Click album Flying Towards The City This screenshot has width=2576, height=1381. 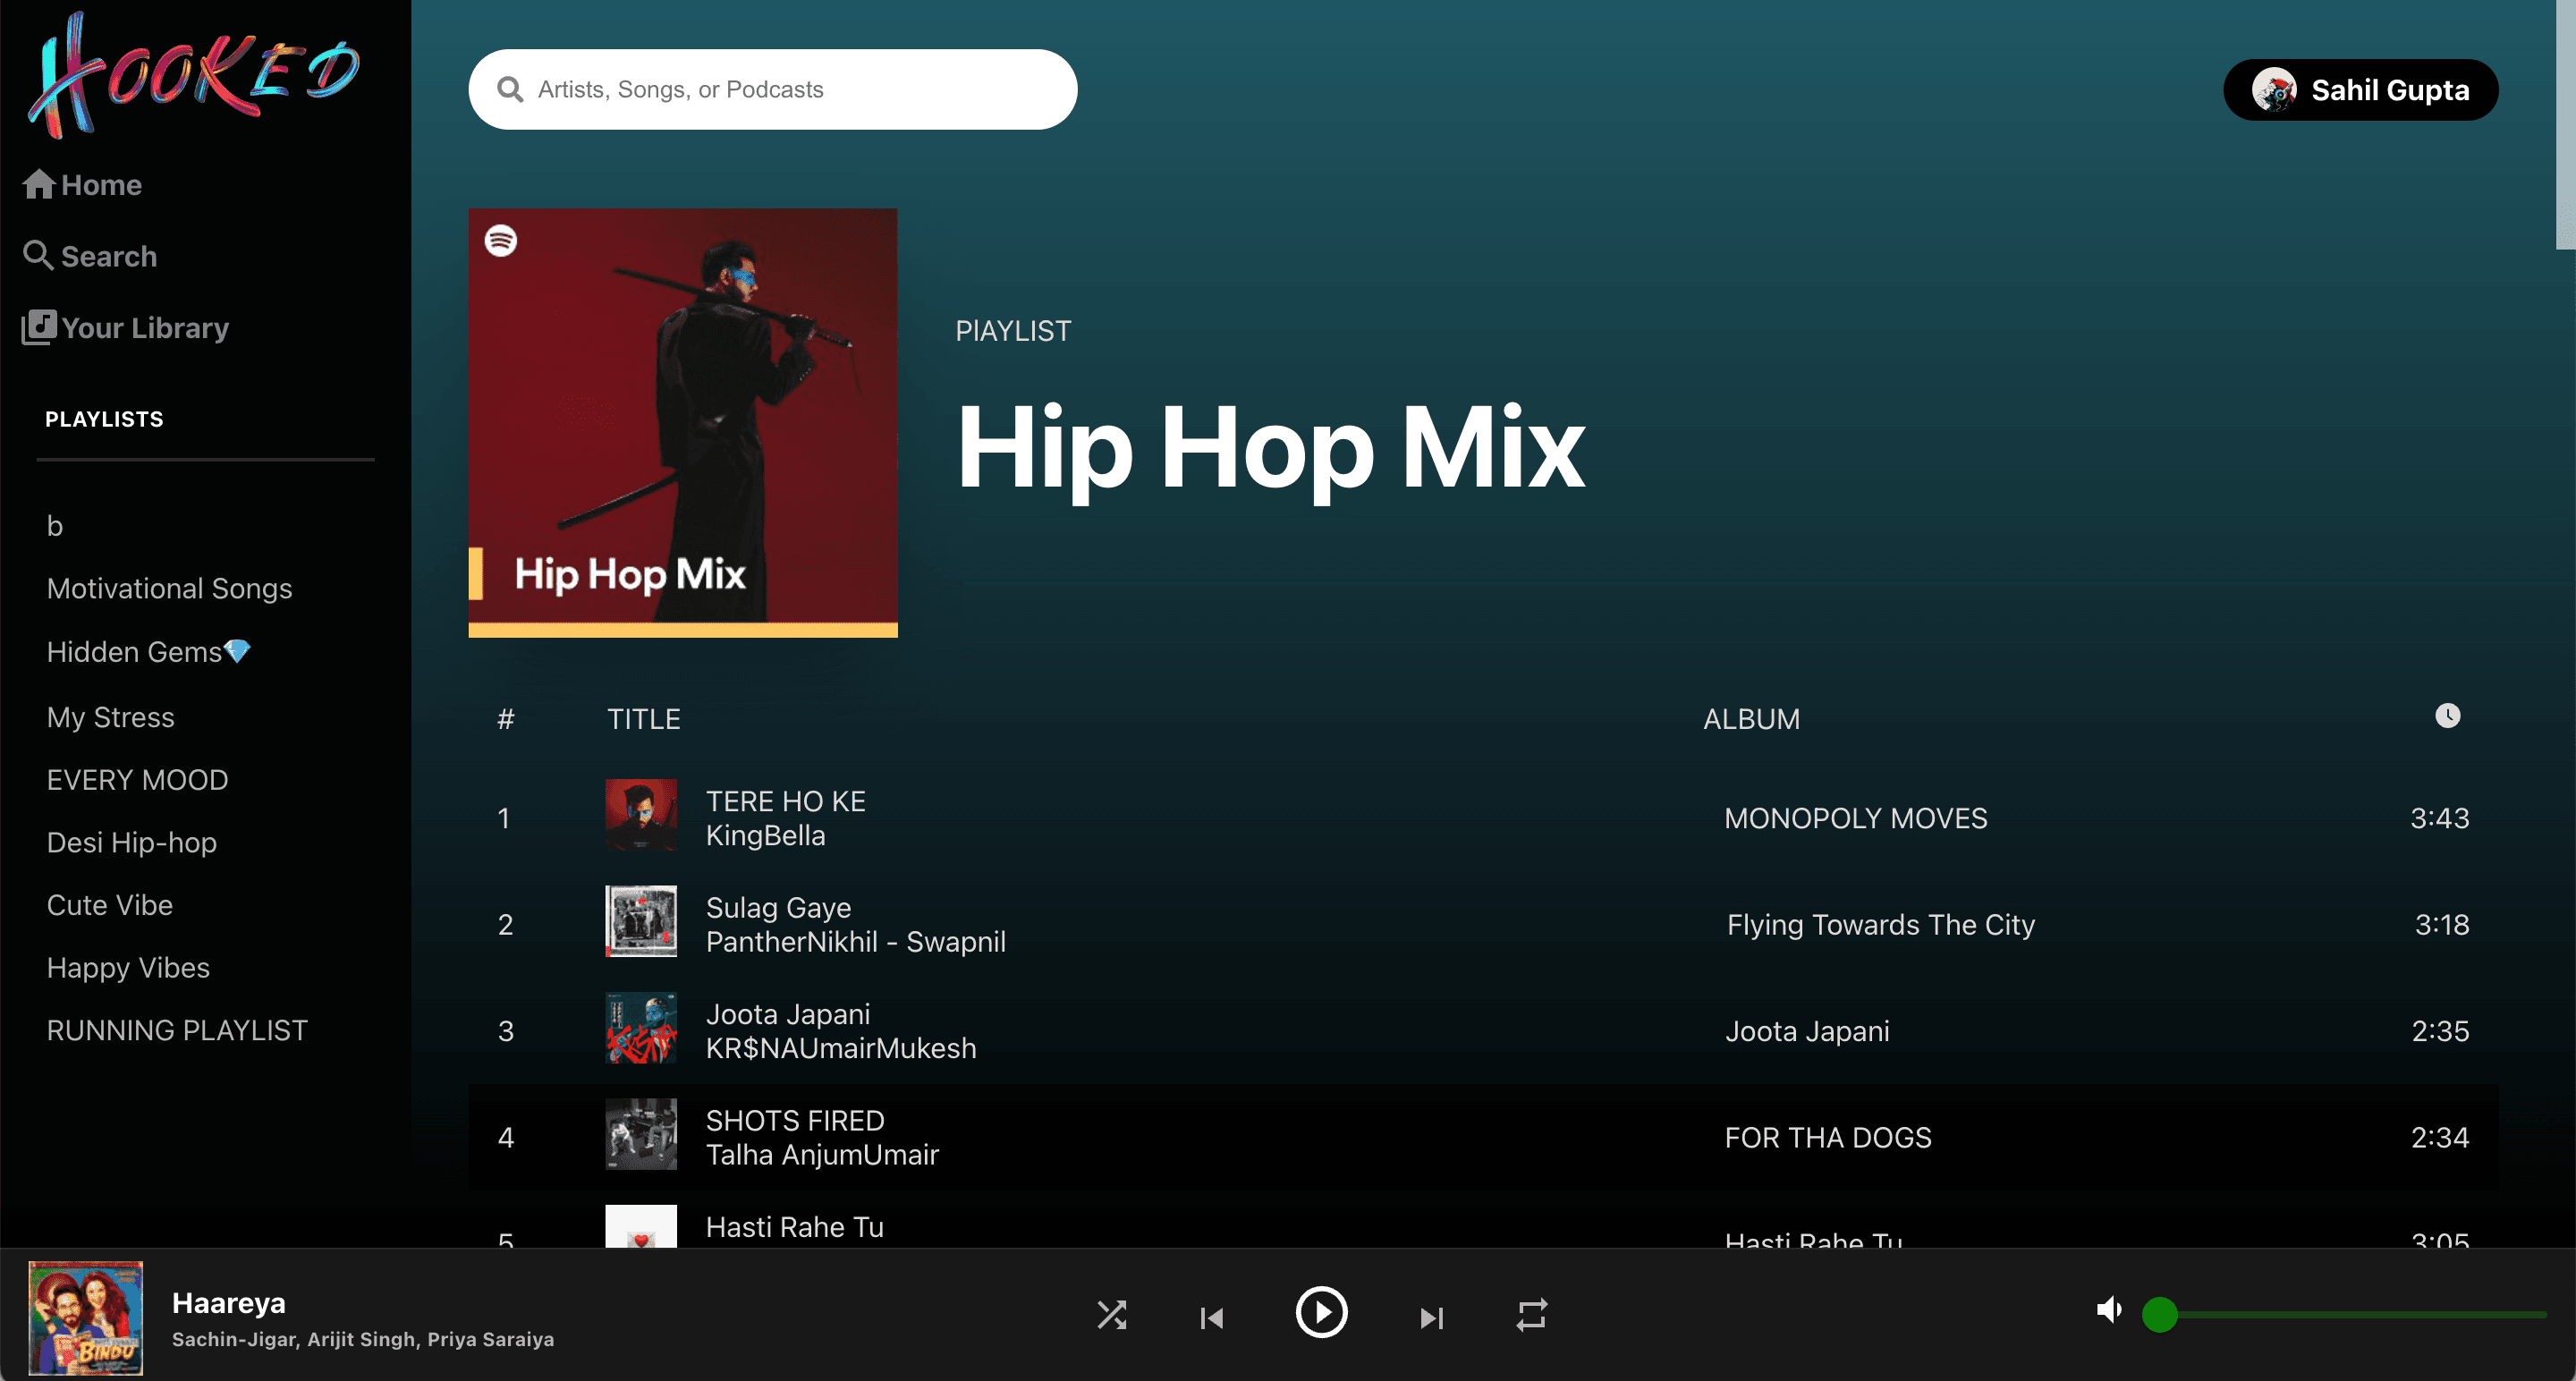(1881, 925)
